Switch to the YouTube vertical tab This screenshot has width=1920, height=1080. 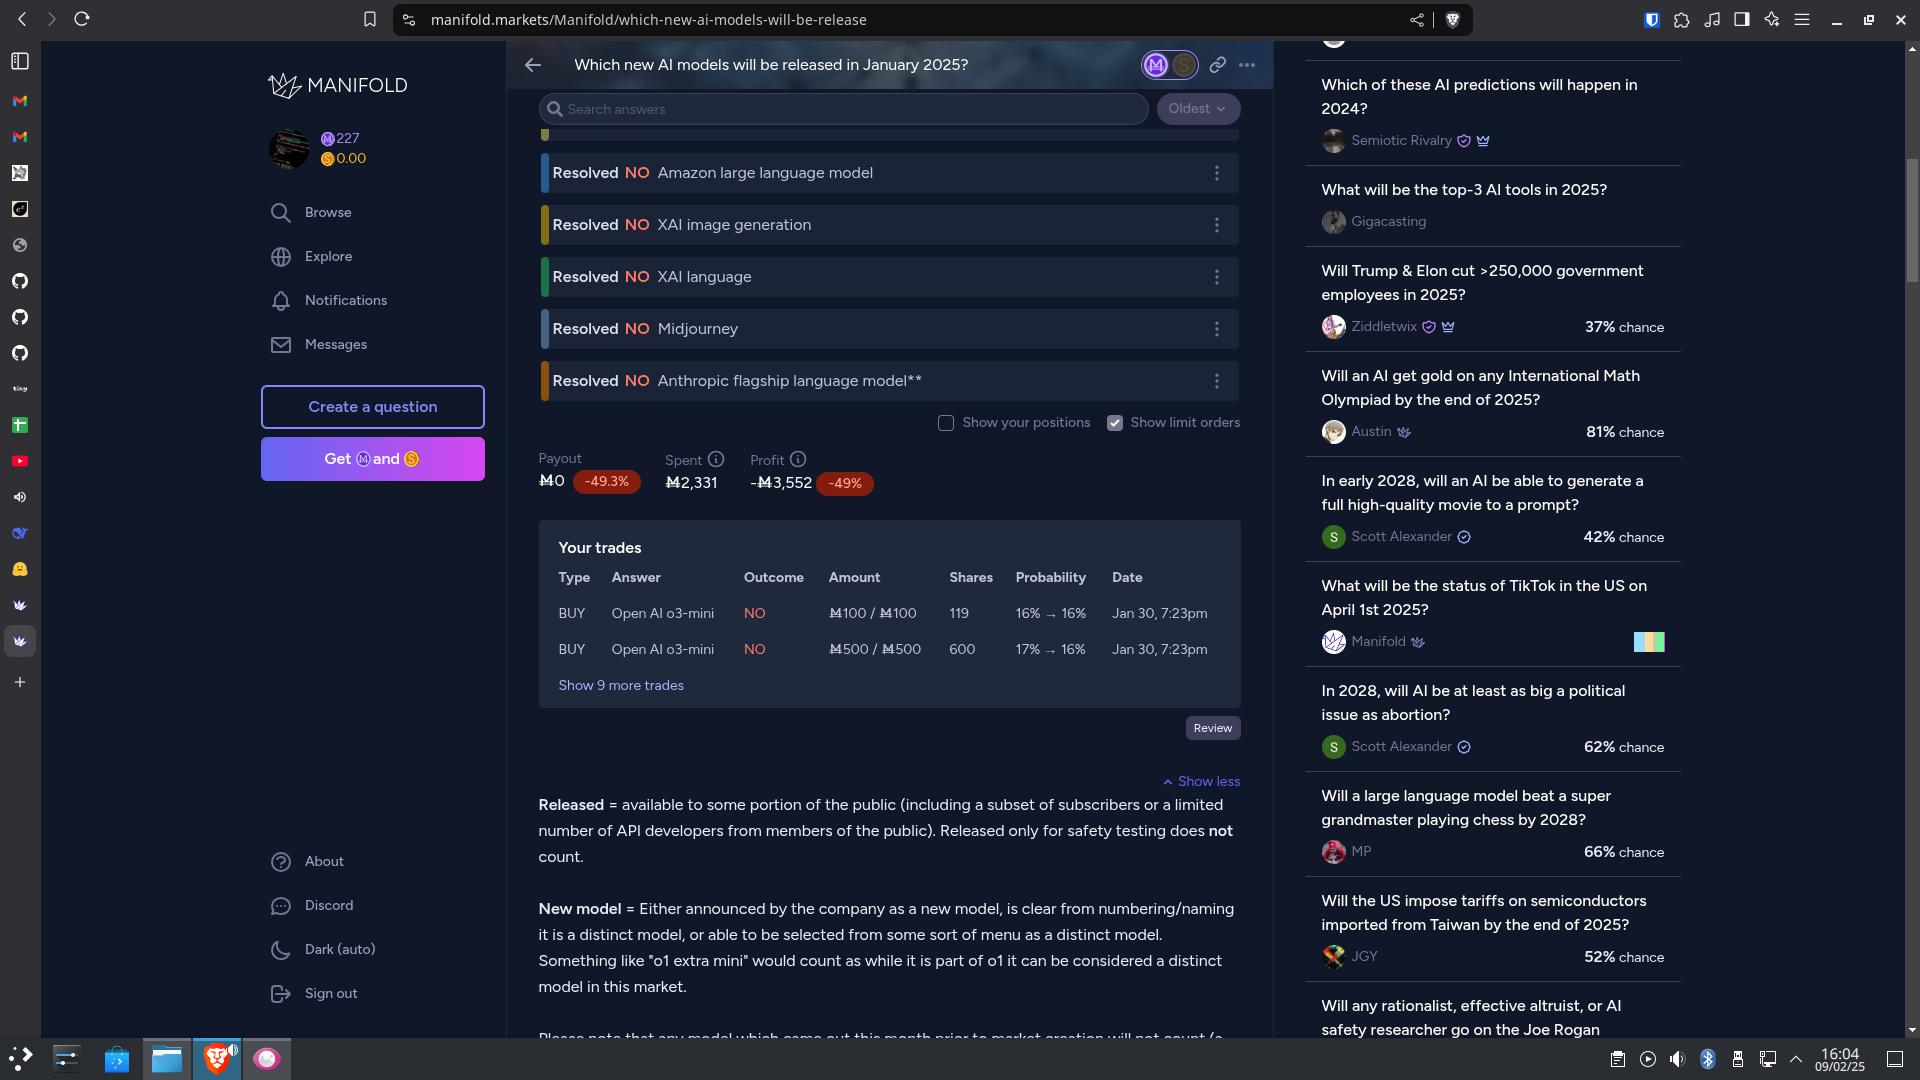point(20,461)
